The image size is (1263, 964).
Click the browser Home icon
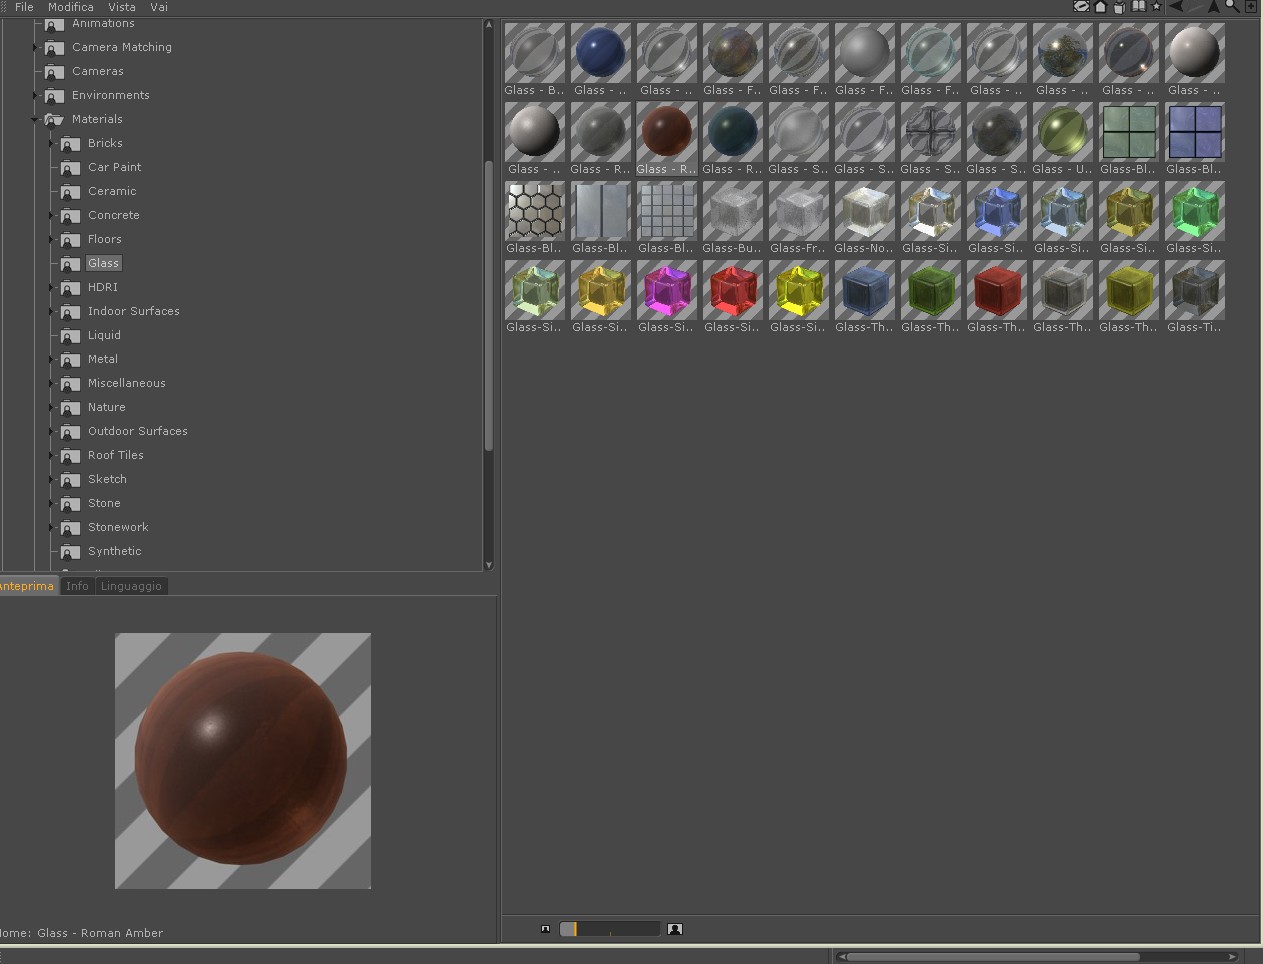point(1100,6)
